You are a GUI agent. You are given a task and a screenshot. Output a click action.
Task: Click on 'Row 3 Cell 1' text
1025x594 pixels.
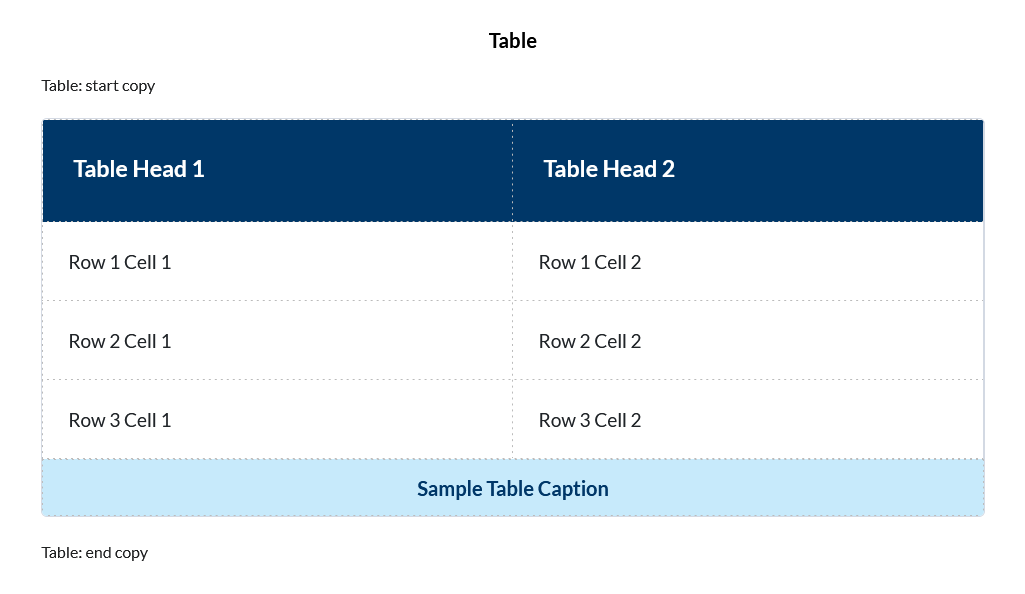click(x=120, y=421)
